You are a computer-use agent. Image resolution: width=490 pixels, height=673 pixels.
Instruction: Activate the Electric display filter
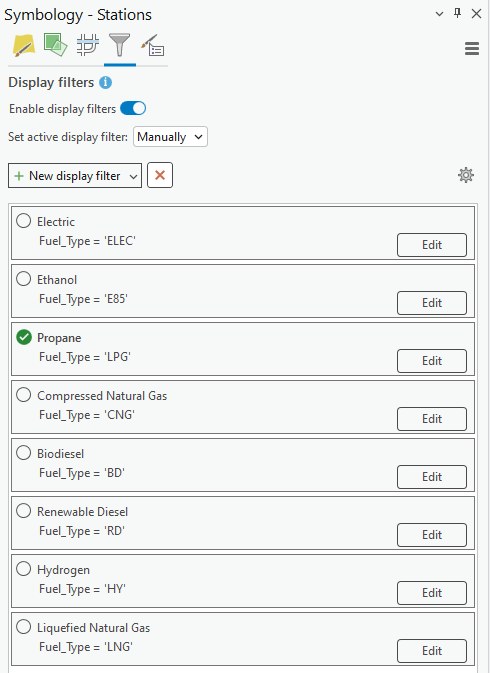(24, 221)
